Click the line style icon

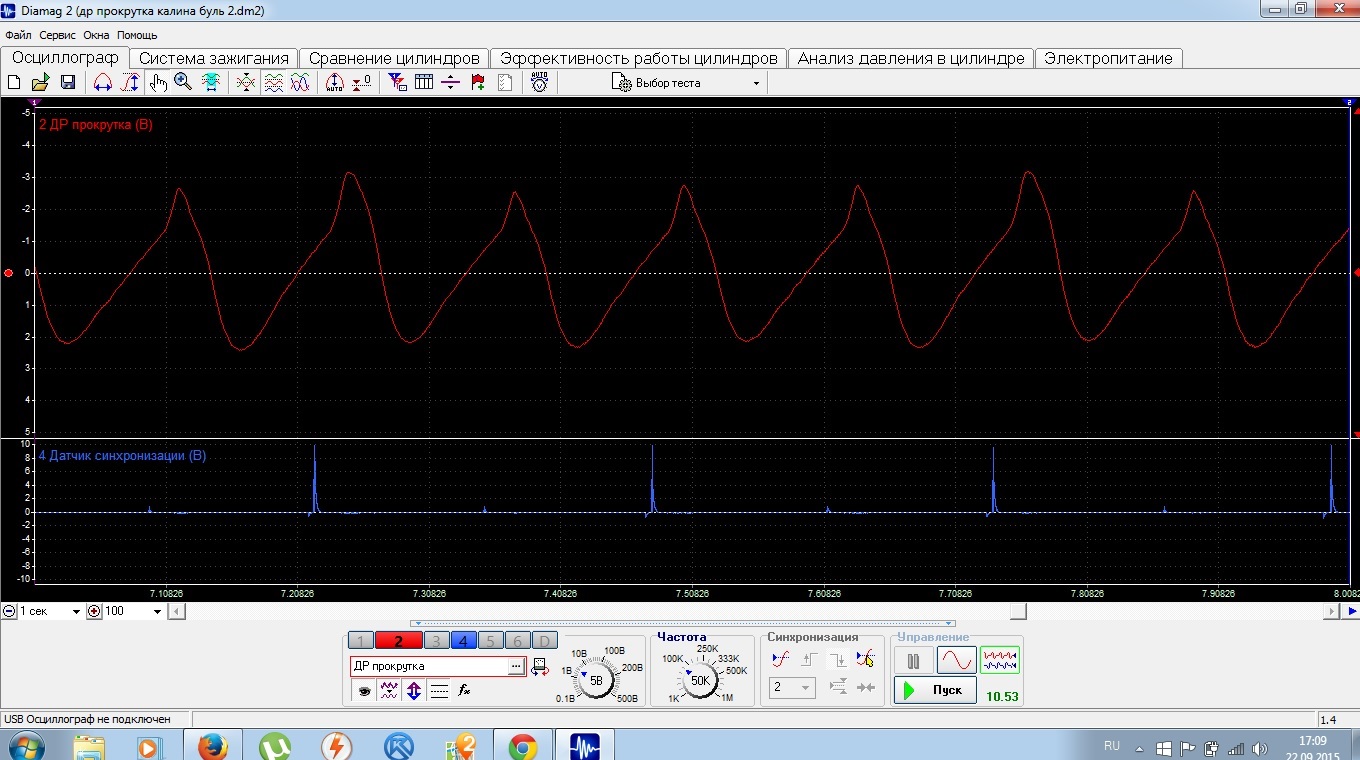point(439,690)
